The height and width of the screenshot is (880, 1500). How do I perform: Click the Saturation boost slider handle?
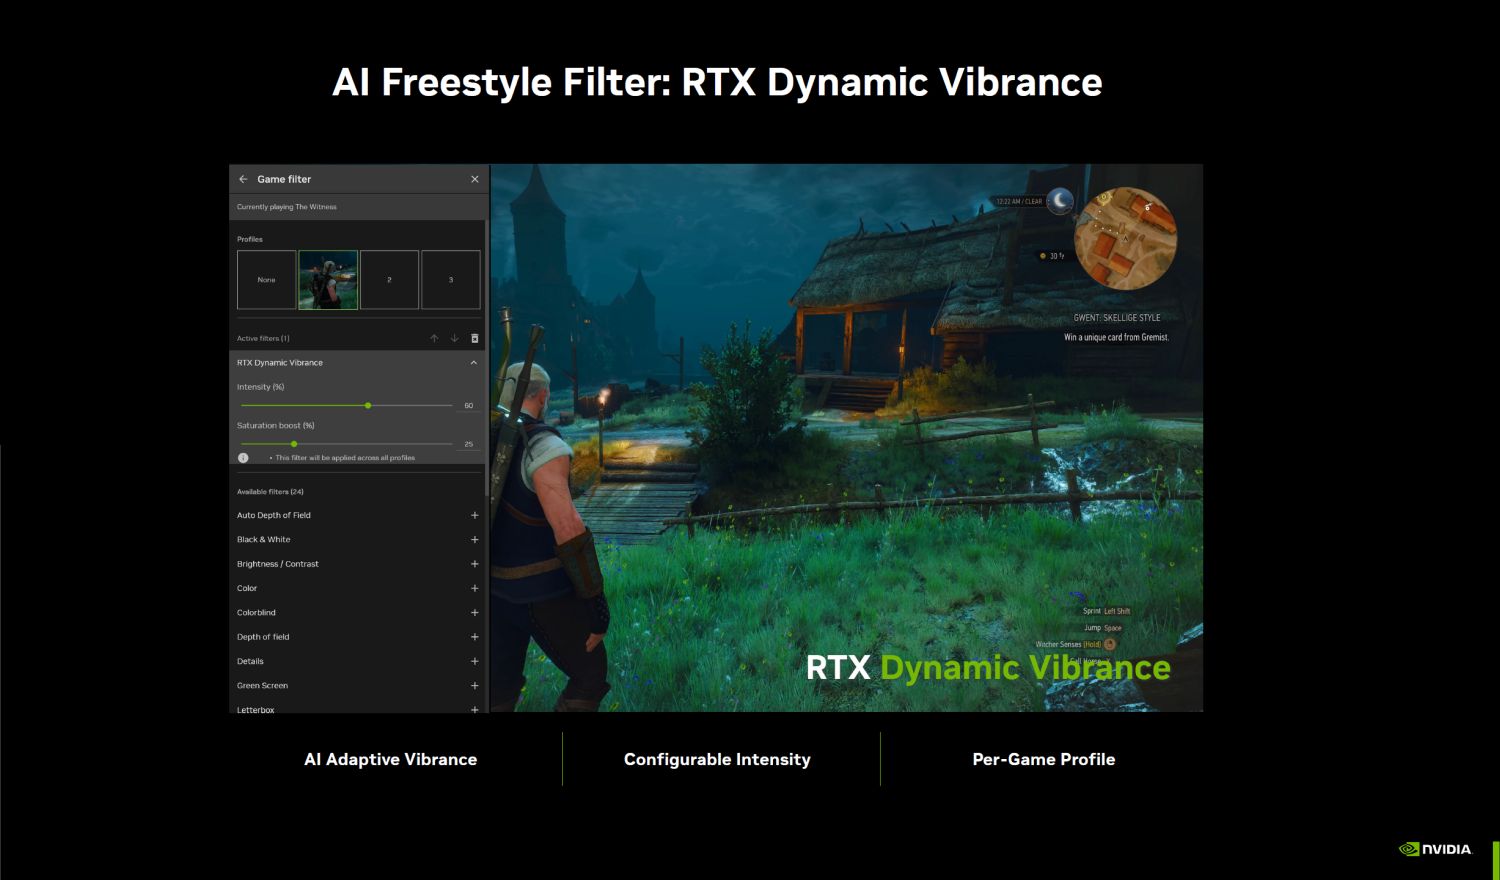294,443
